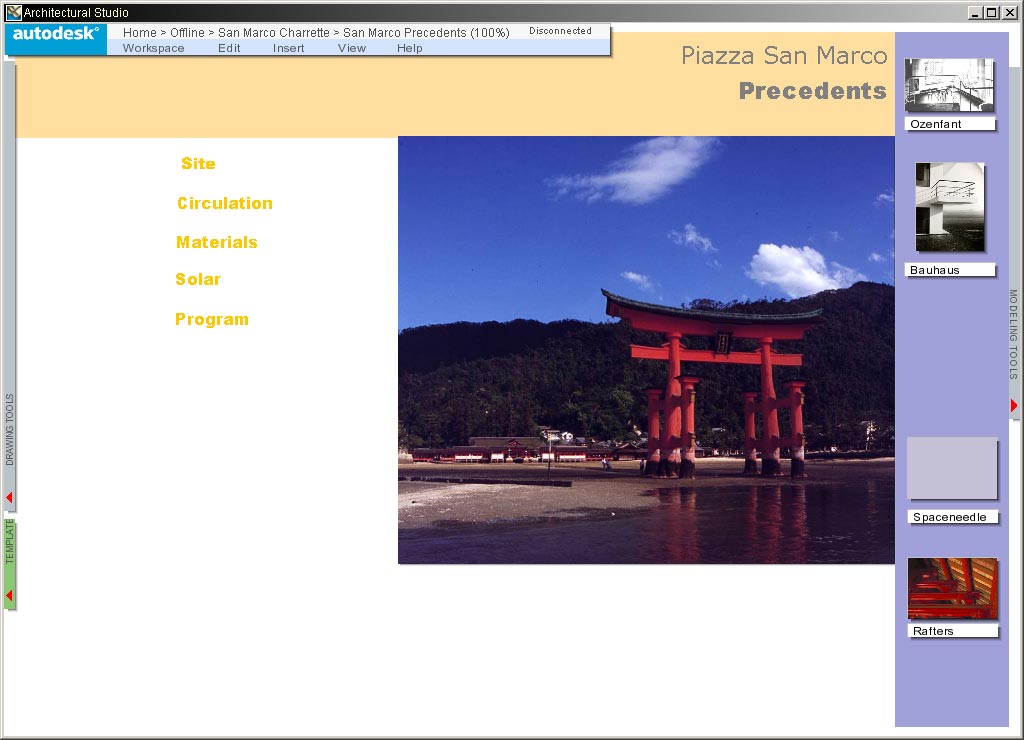
Task: Expand the Template panel arrow
Action: [x=9, y=596]
